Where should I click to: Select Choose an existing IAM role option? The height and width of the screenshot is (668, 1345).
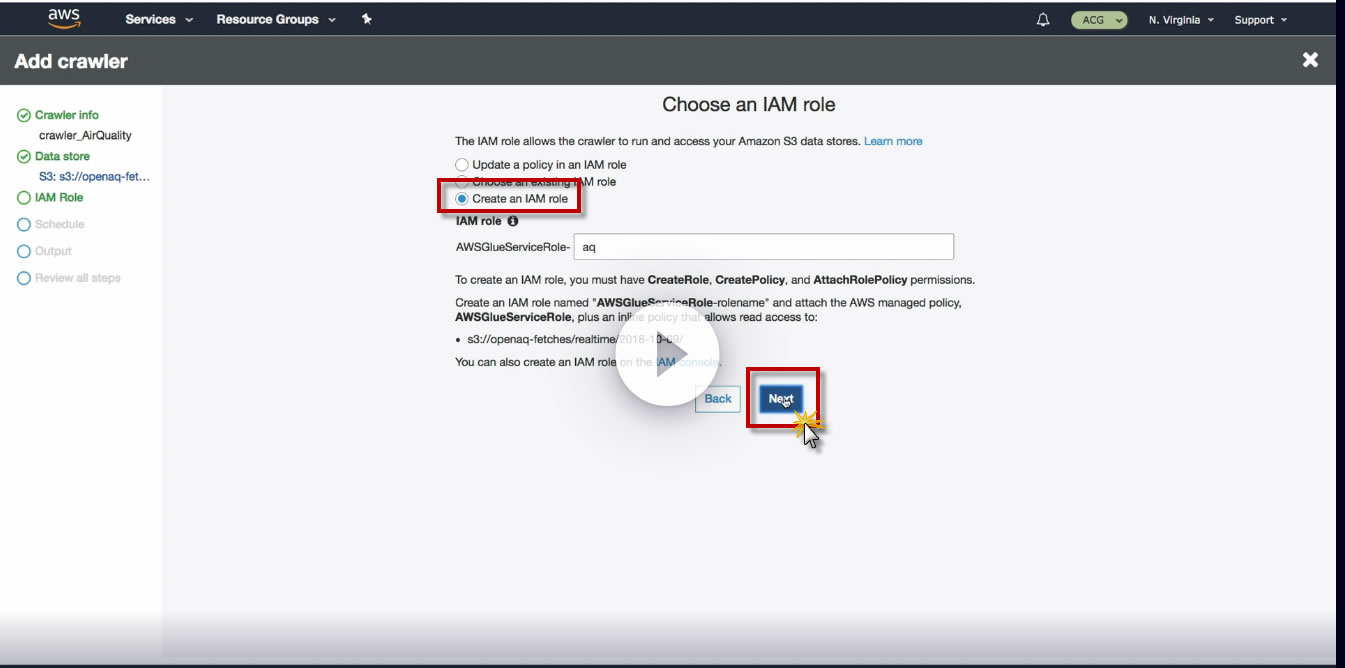536,182
